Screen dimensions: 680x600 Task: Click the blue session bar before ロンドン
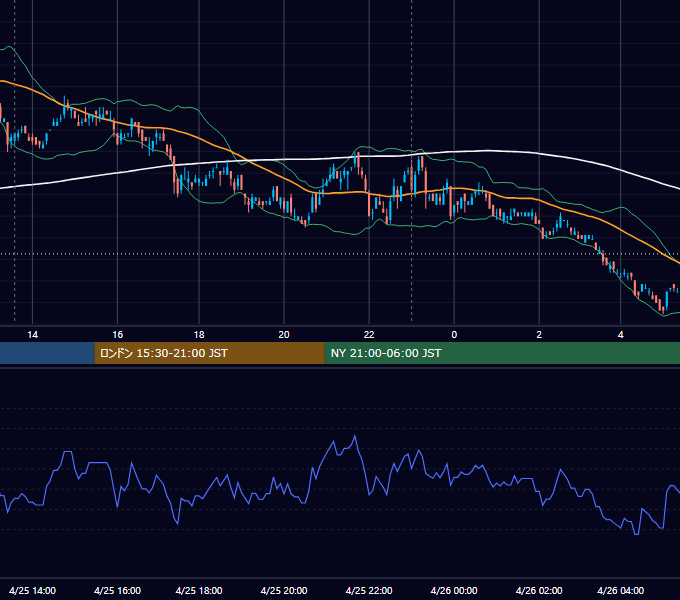pos(47,353)
